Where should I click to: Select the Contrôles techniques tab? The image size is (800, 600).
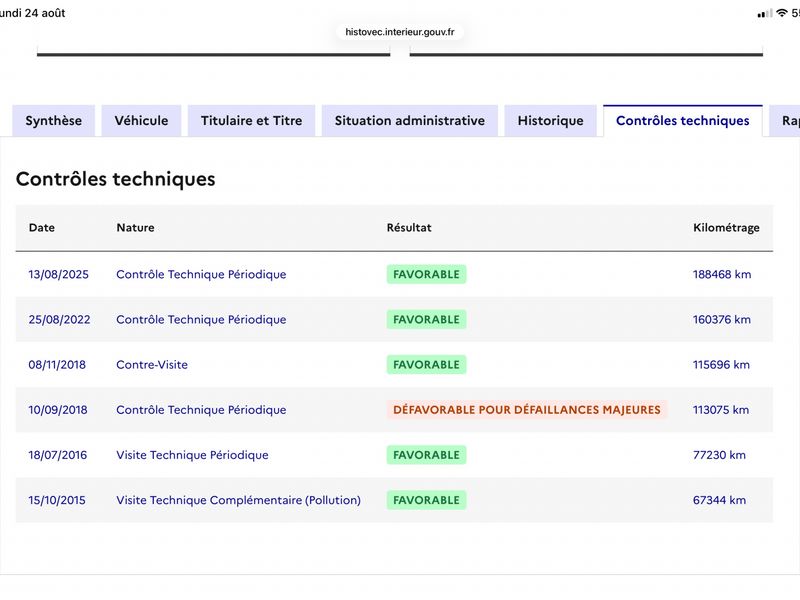coord(683,121)
